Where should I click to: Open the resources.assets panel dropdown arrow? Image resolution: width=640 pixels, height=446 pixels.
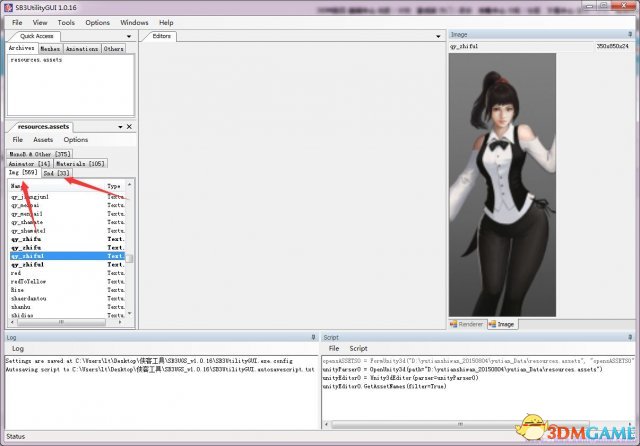tap(120, 127)
